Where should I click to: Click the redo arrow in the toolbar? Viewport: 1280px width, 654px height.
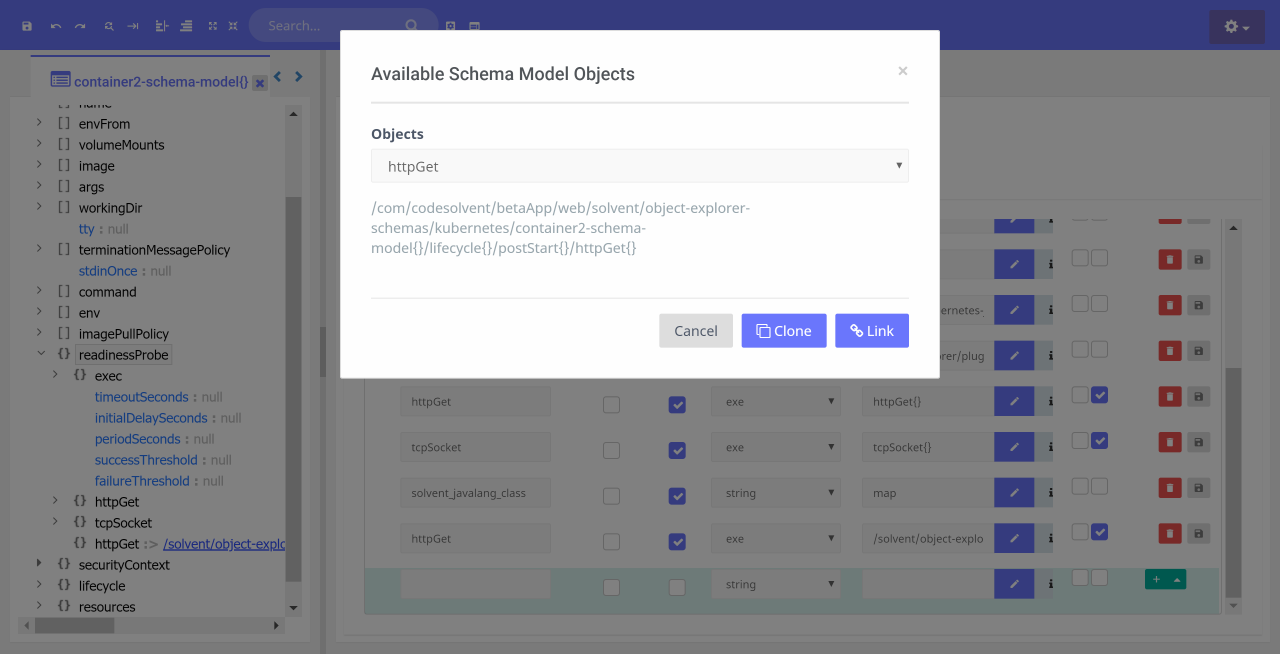click(x=80, y=26)
